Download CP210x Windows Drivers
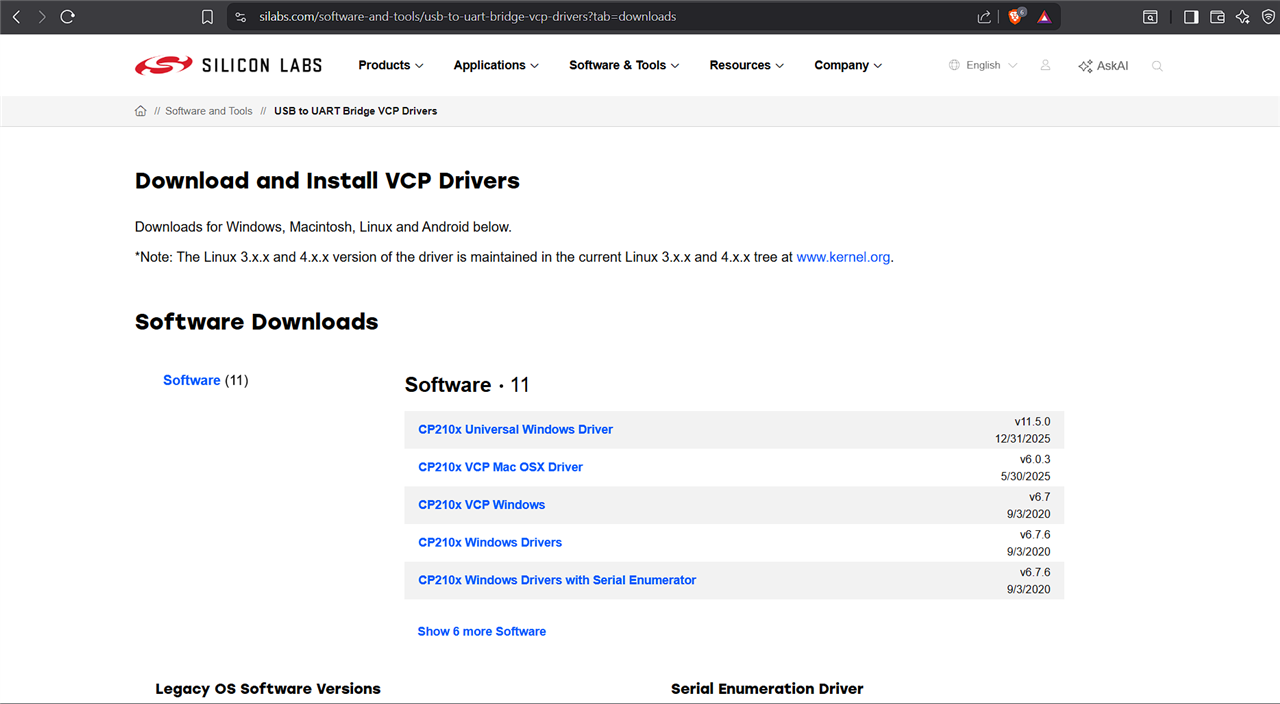 tap(490, 542)
